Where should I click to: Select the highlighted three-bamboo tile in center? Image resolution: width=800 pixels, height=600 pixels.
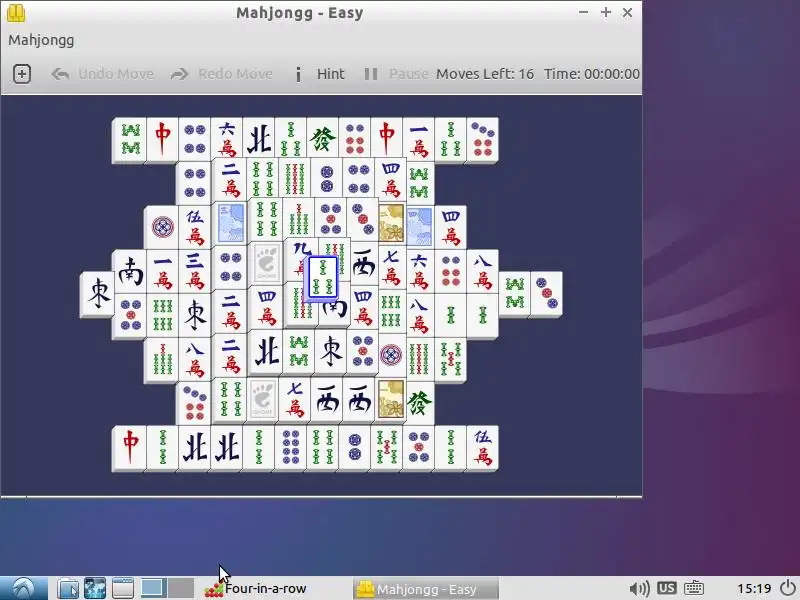(x=323, y=278)
